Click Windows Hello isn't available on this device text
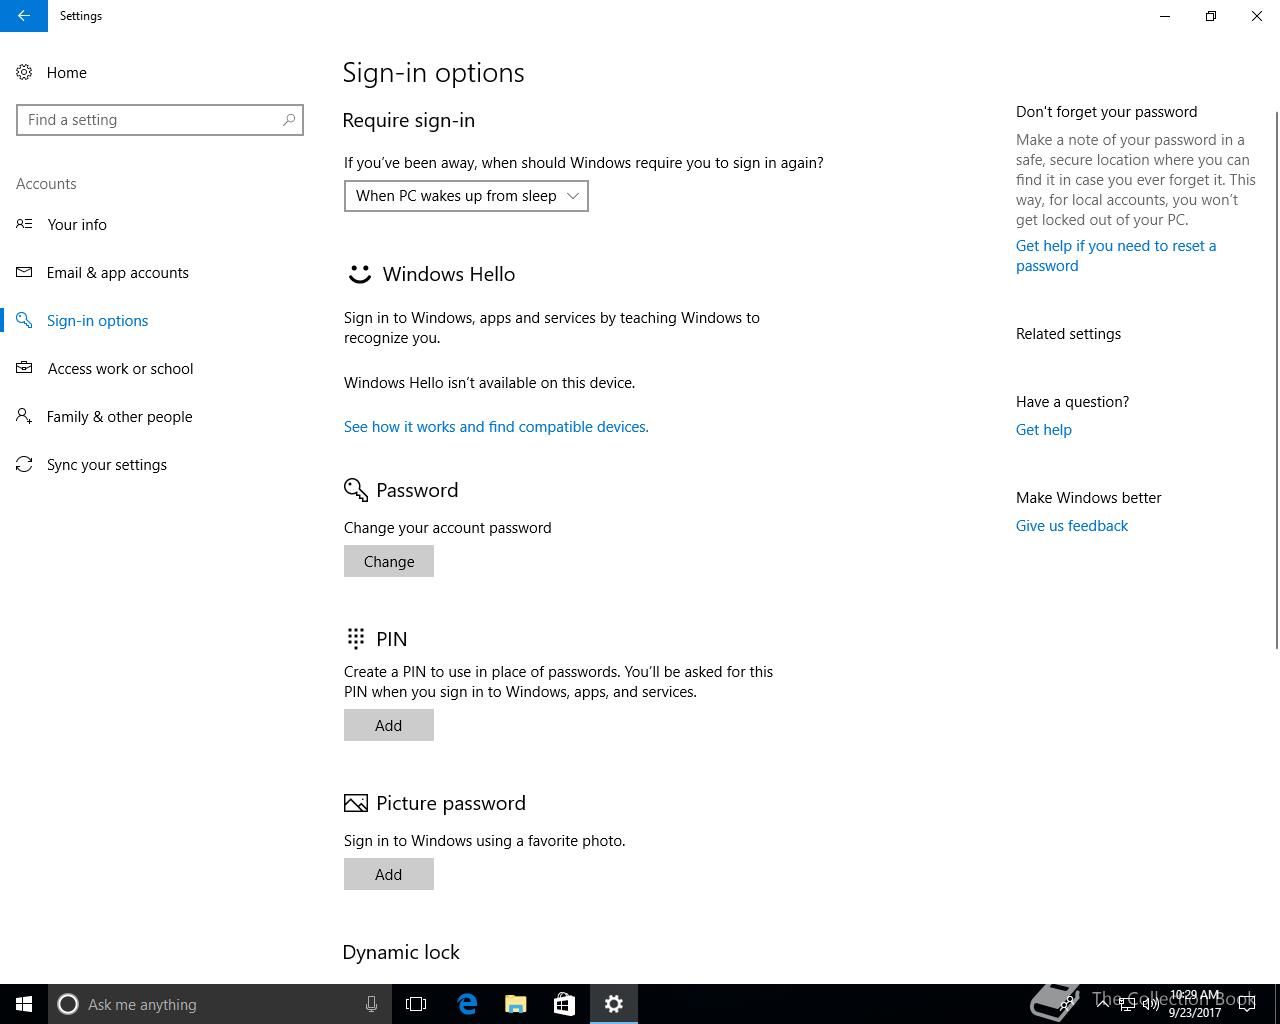Image resolution: width=1280 pixels, height=1024 pixels. click(x=490, y=383)
